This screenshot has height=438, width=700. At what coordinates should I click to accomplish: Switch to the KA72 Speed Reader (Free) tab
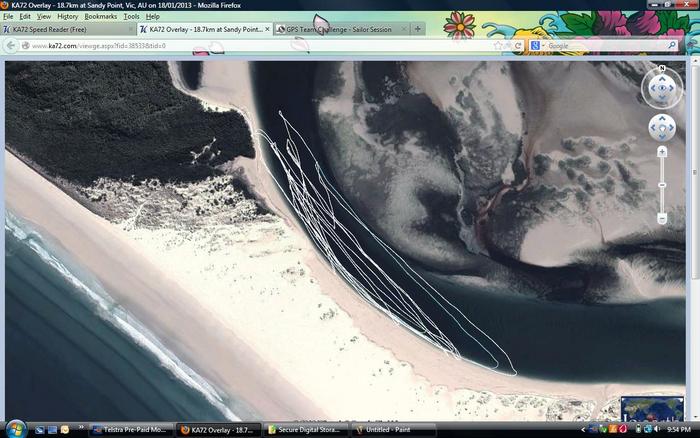click(64, 30)
